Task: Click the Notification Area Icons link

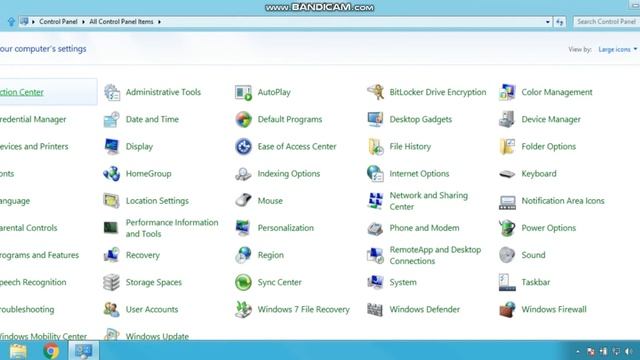Action: pos(563,201)
